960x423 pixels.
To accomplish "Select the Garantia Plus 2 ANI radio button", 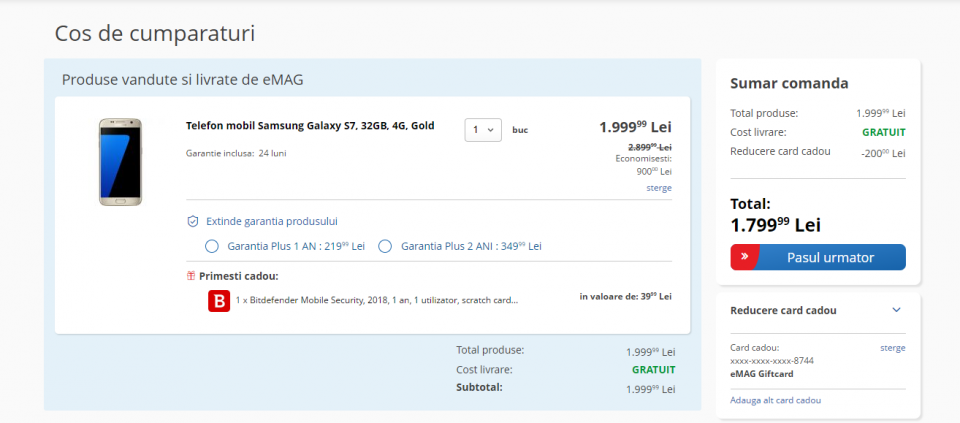I will [x=385, y=246].
